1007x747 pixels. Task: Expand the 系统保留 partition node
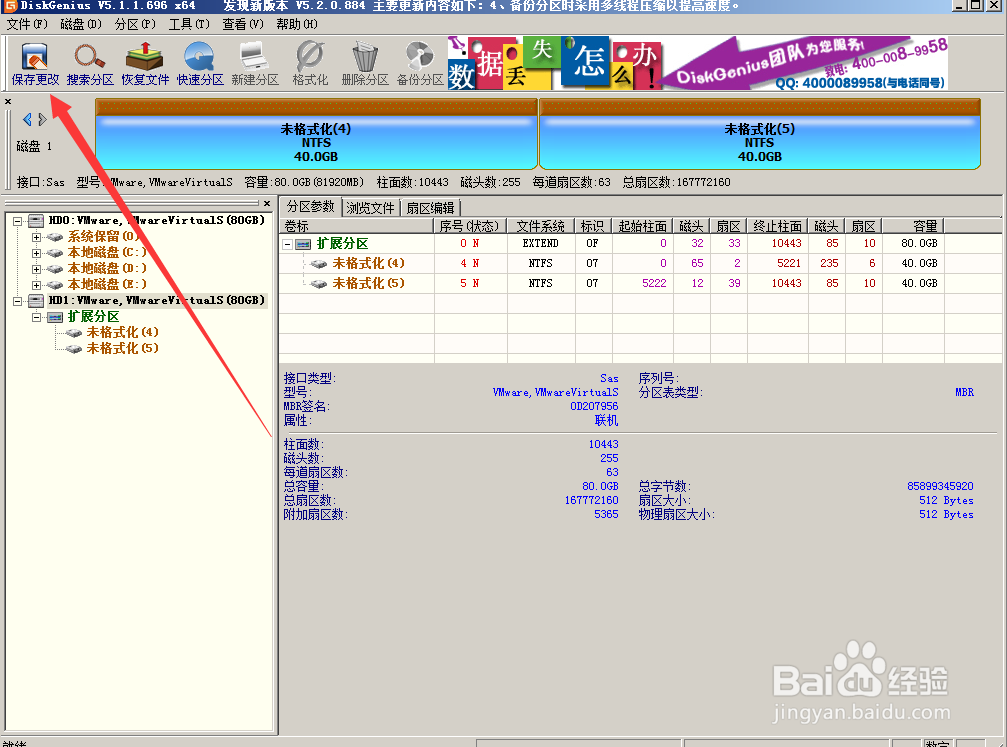tap(37, 237)
